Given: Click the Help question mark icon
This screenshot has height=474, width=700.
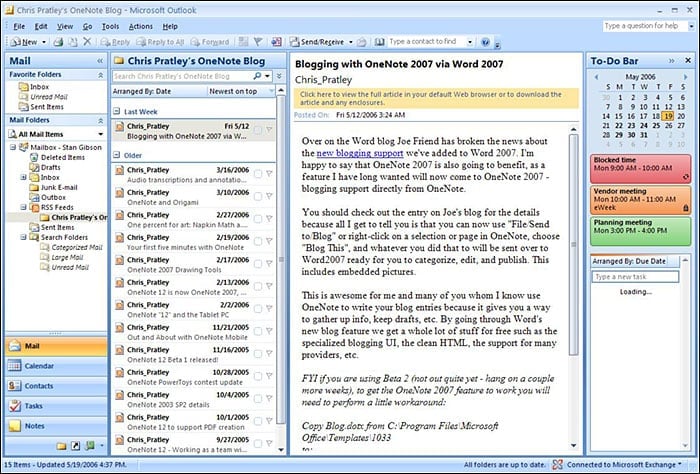Looking at the screenshot, I should click(x=485, y=42).
